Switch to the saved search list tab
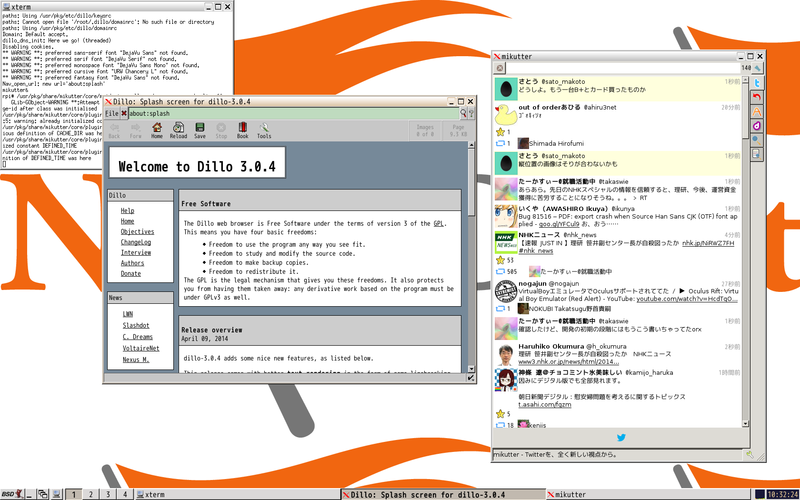This screenshot has width=800, height=500. tap(757, 154)
